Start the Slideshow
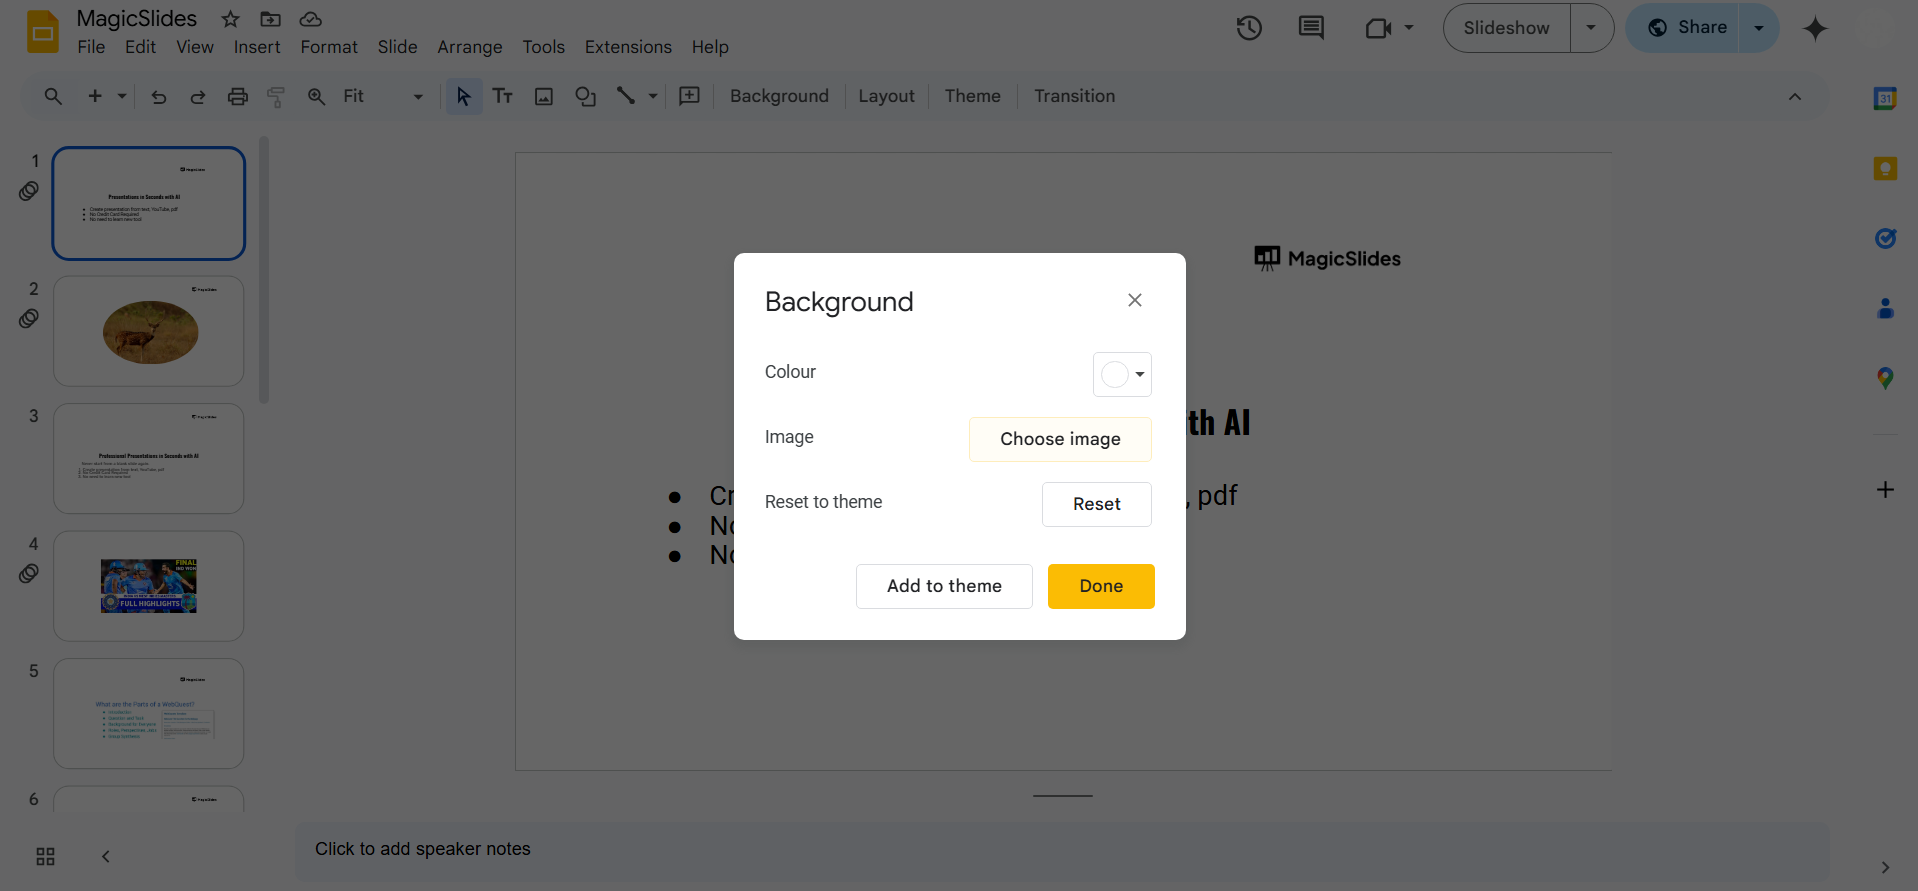This screenshot has height=891, width=1918. (1506, 28)
